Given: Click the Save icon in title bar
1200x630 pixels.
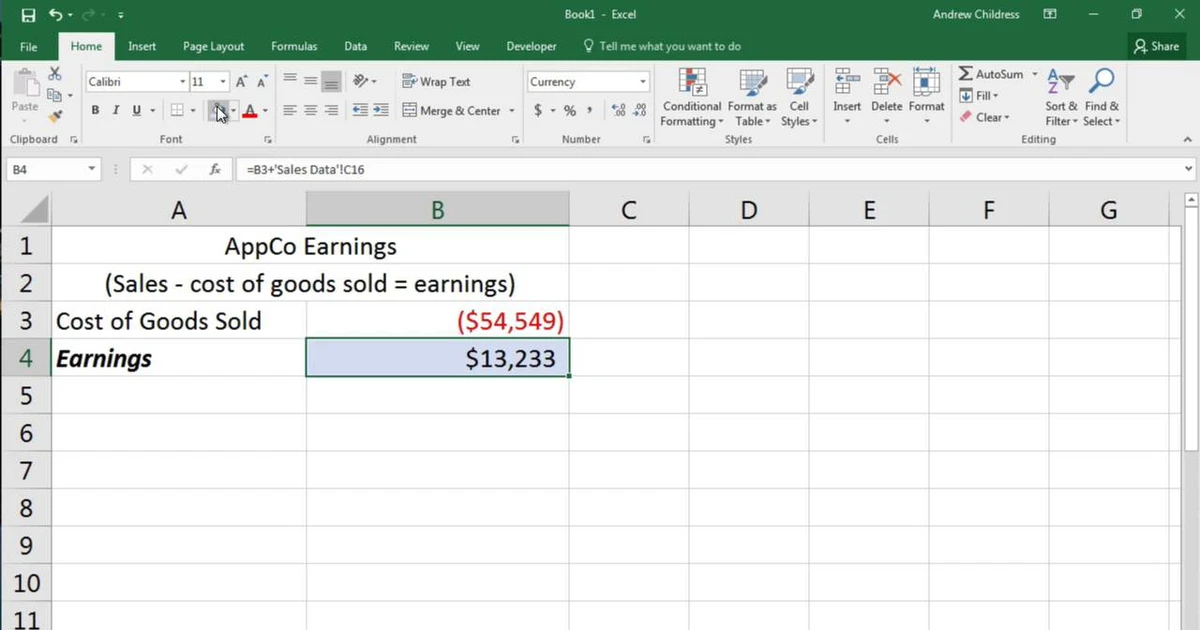Looking at the screenshot, I should [x=28, y=15].
